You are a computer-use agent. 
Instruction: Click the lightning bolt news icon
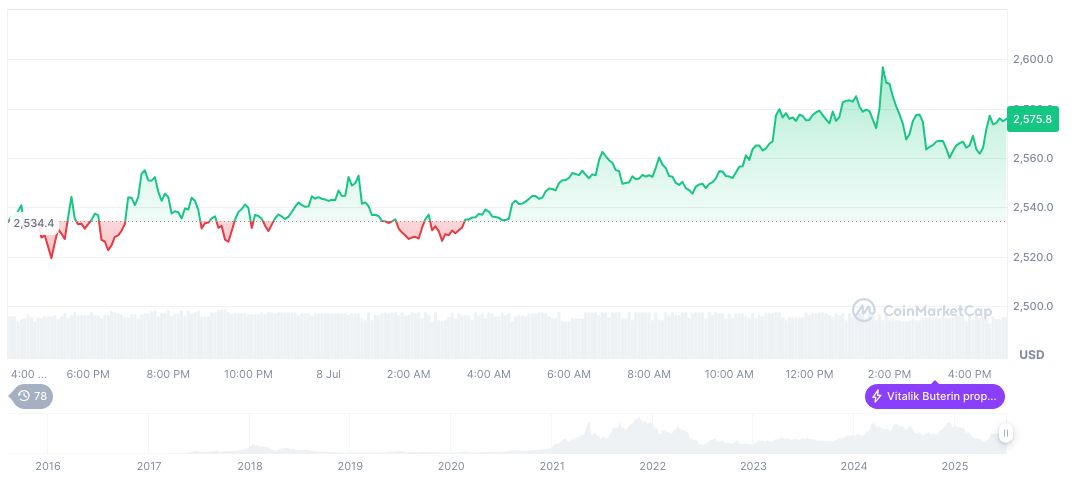click(877, 396)
